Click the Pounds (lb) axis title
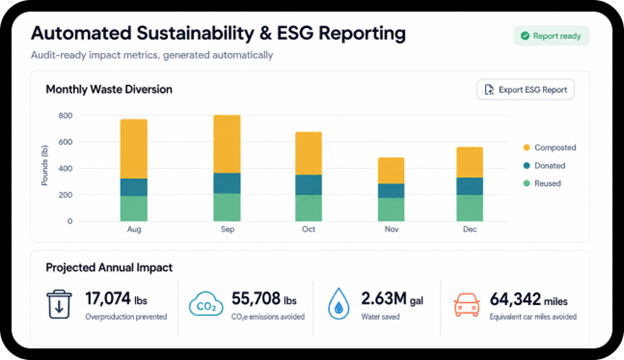Viewport: 624px width, 360px height. click(x=44, y=165)
